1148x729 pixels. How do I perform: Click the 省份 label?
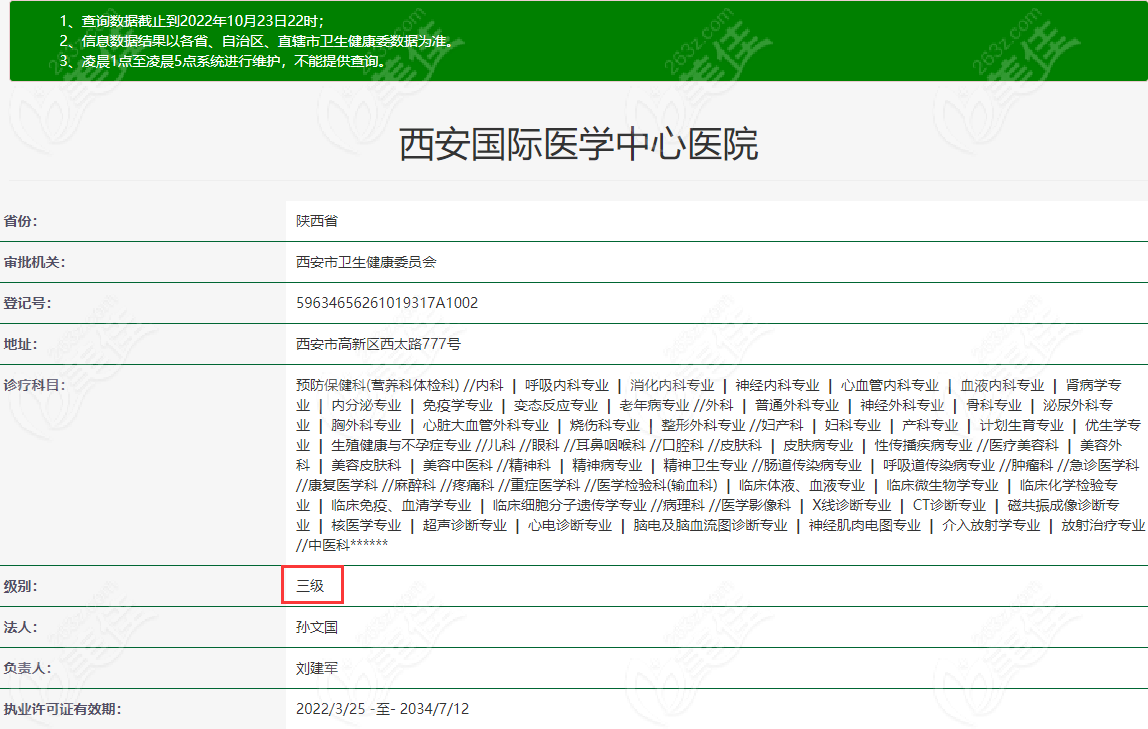point(20,221)
